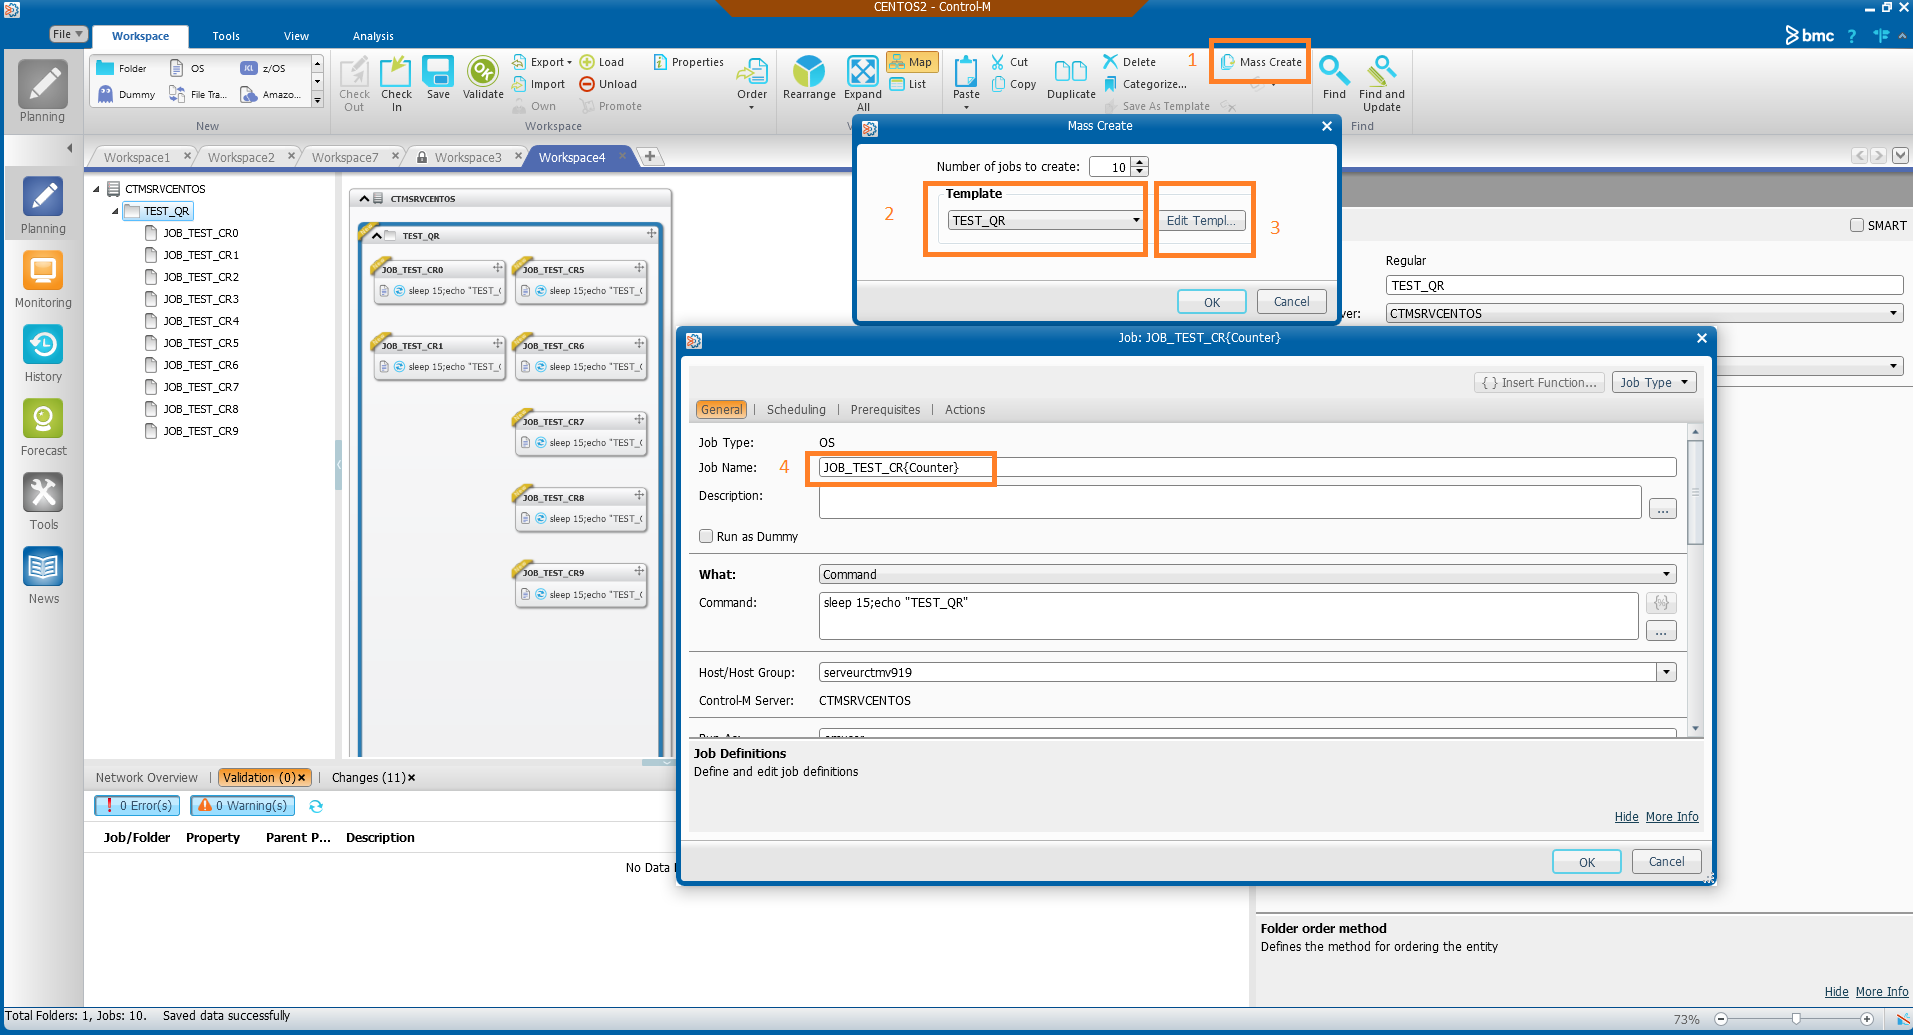Viewport: 1913px width, 1035px height.
Task: Click the Expand All icon
Action: (x=863, y=83)
